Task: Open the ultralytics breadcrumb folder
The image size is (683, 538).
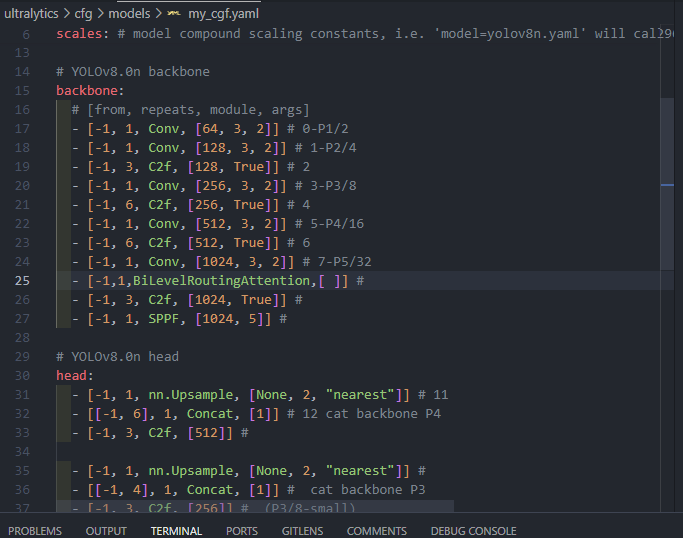Action: coord(34,13)
